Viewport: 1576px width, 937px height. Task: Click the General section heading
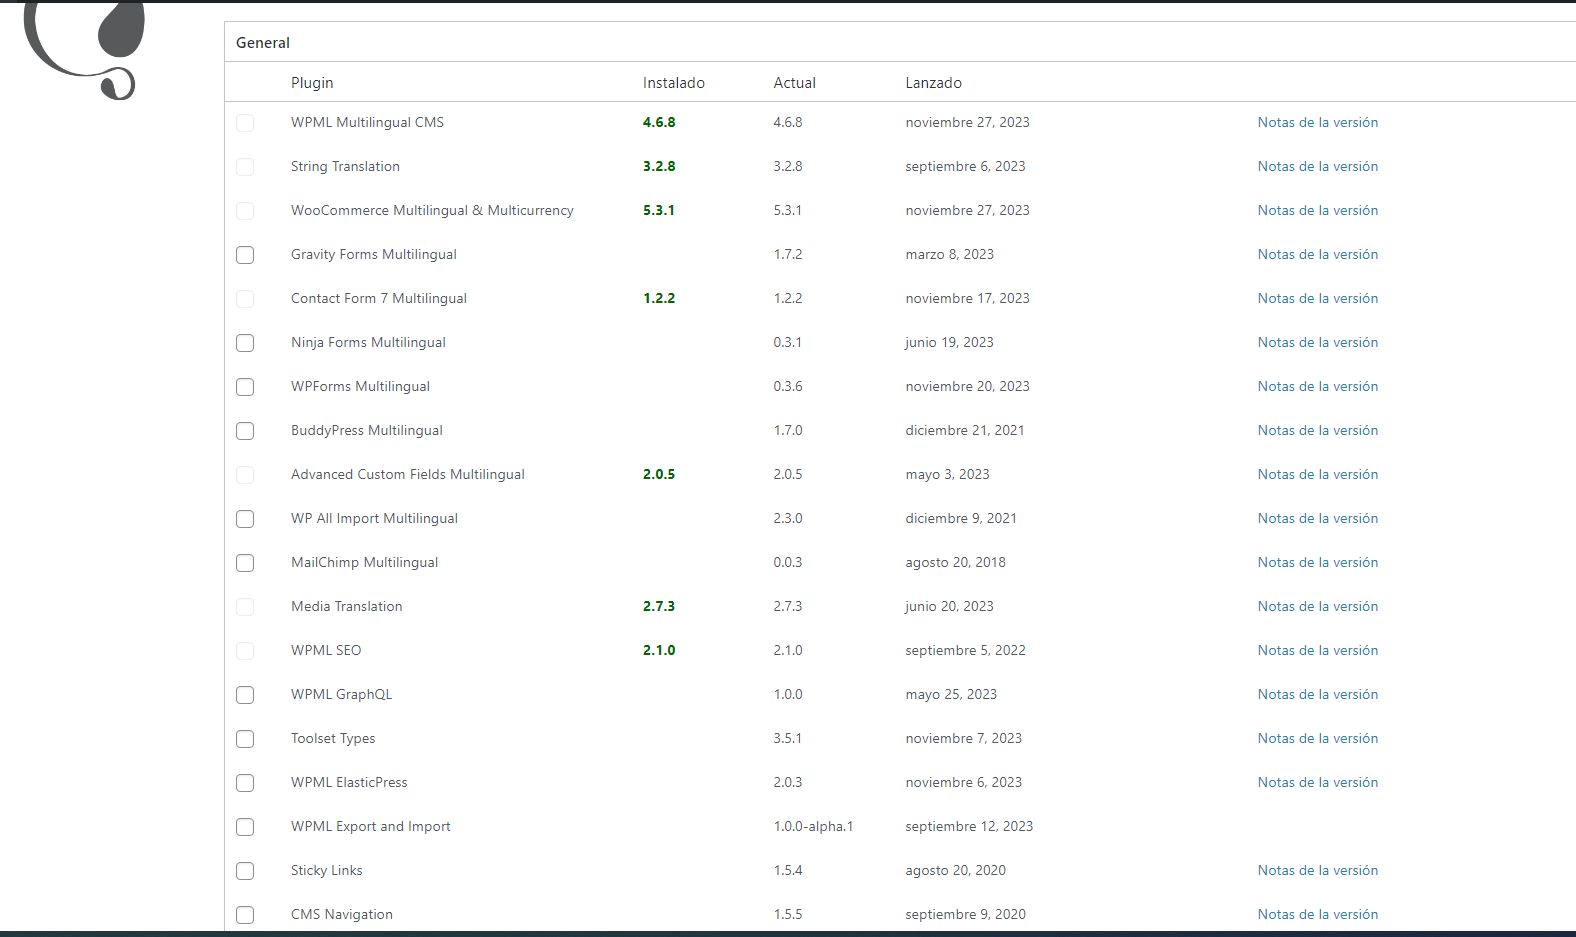point(263,43)
